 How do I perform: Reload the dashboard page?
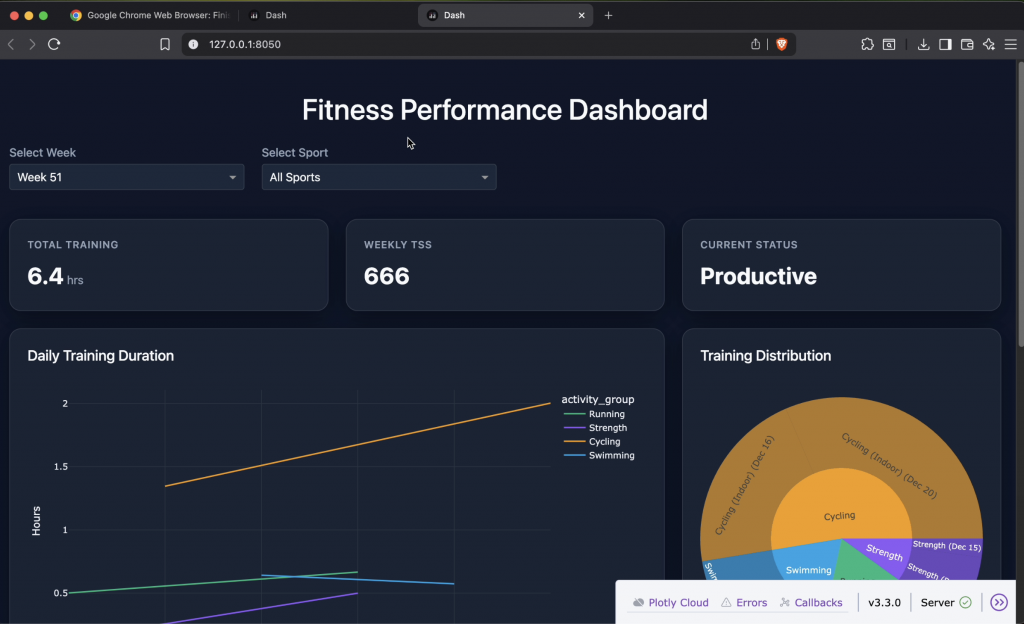click(54, 44)
